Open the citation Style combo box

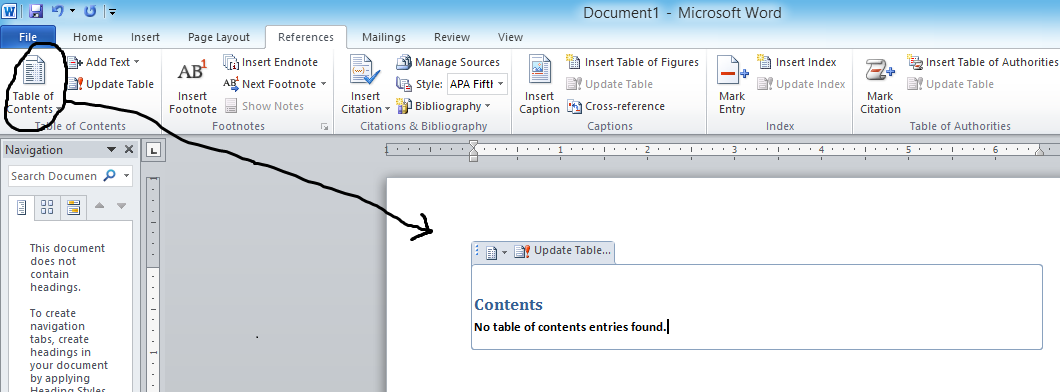tap(477, 84)
